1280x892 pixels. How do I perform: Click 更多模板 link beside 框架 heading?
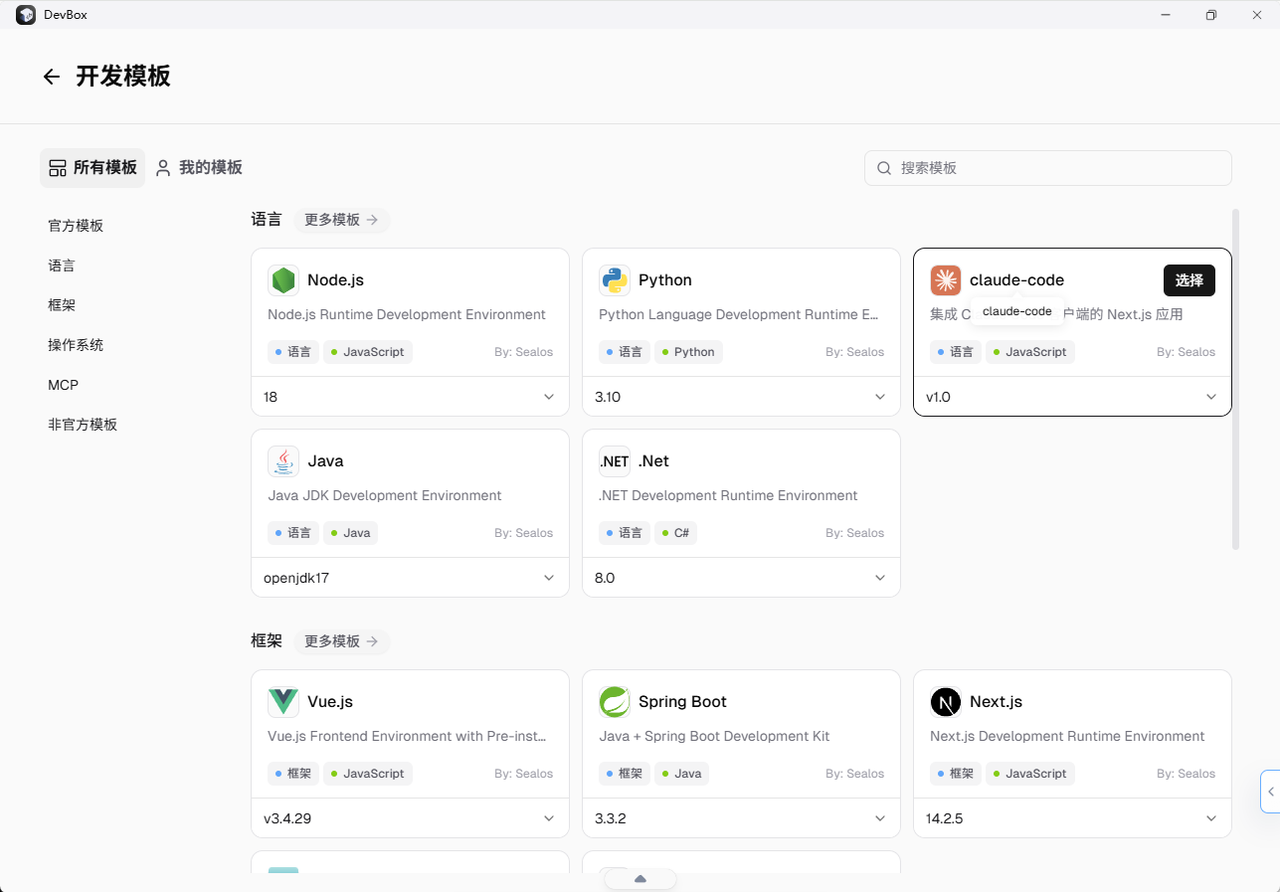point(341,641)
